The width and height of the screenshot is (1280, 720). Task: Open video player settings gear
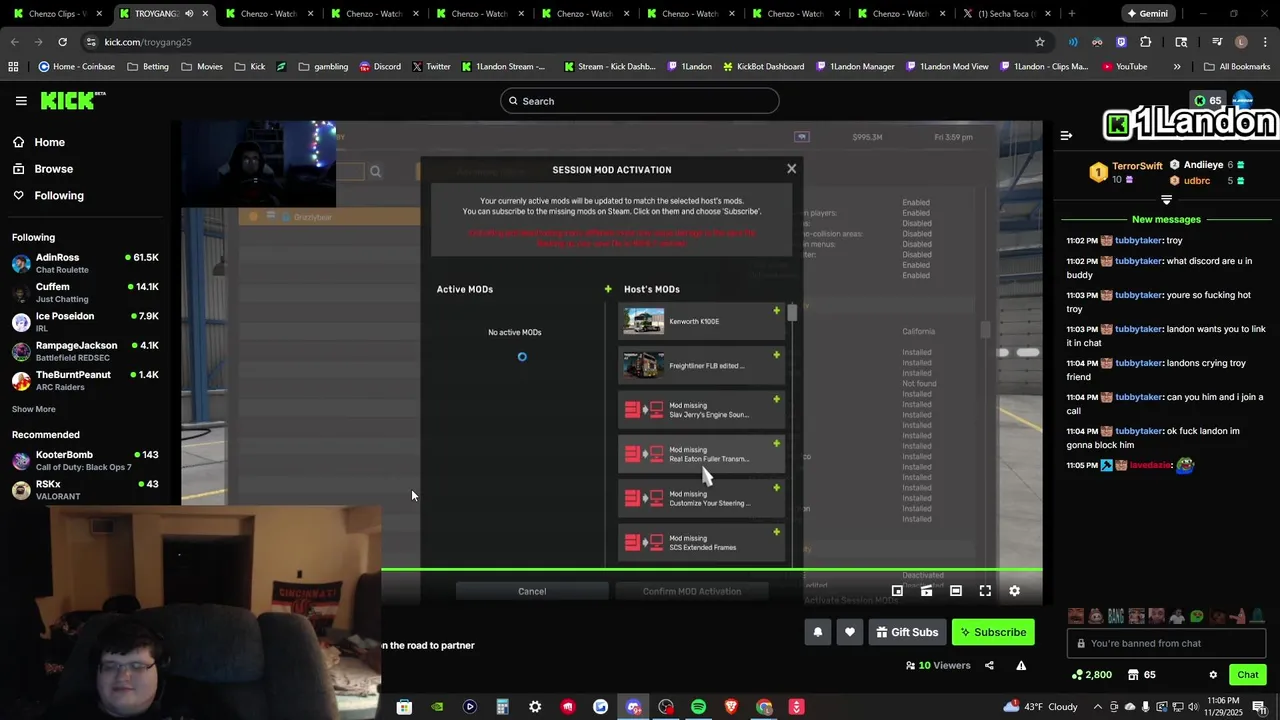[x=1014, y=591]
